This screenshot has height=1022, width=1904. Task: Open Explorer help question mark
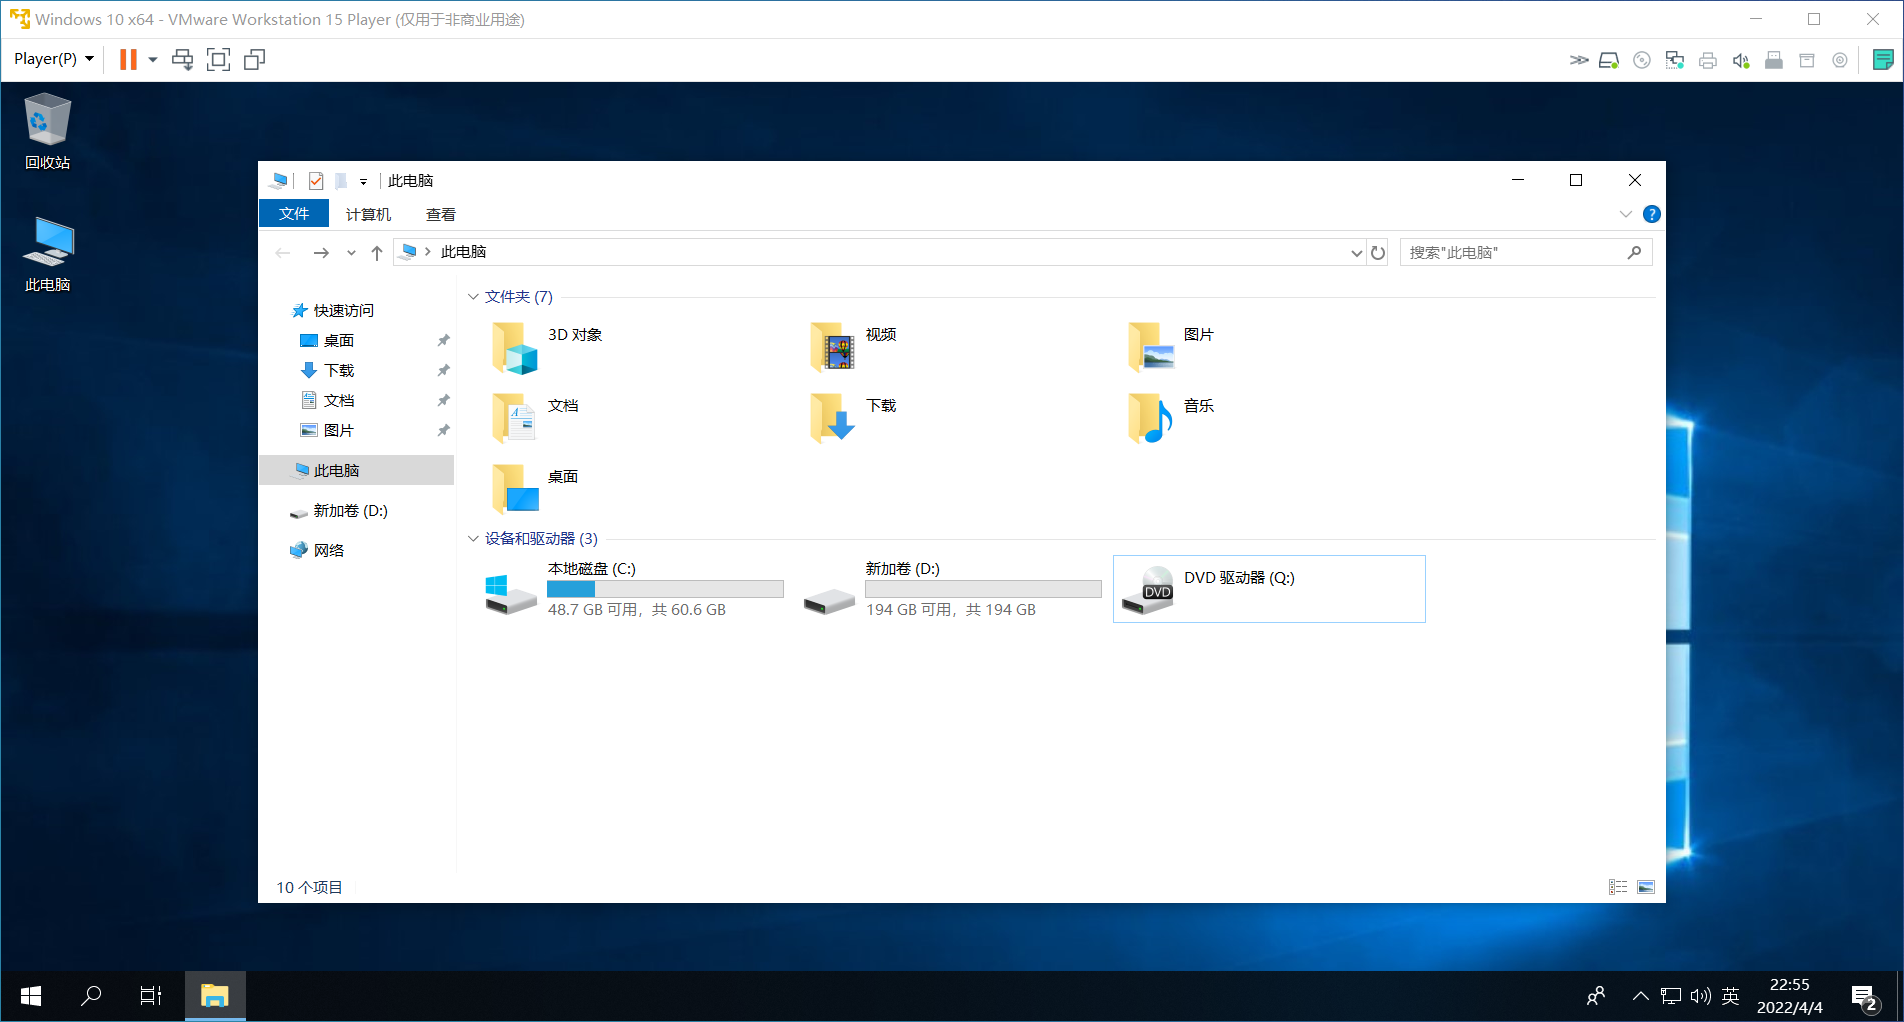[x=1652, y=214]
